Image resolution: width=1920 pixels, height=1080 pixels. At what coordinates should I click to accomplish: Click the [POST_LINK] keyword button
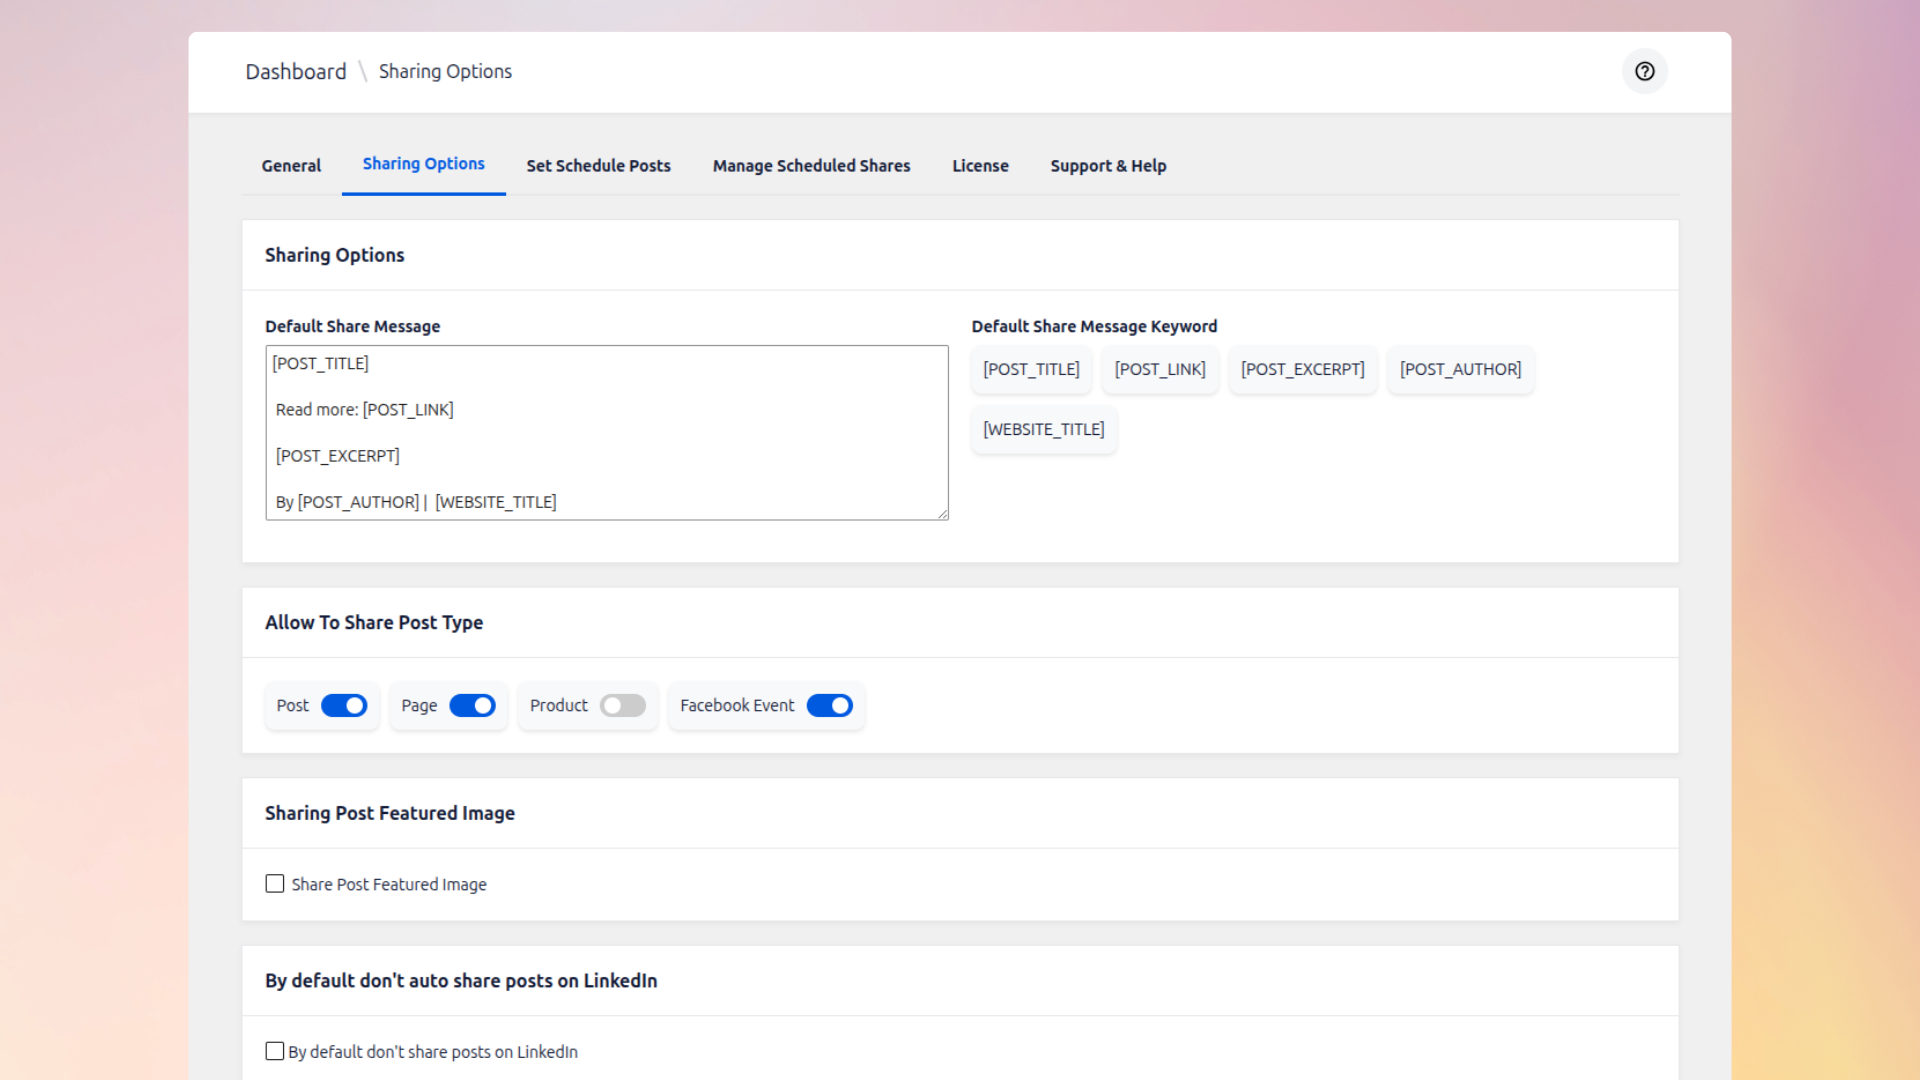pos(1160,370)
